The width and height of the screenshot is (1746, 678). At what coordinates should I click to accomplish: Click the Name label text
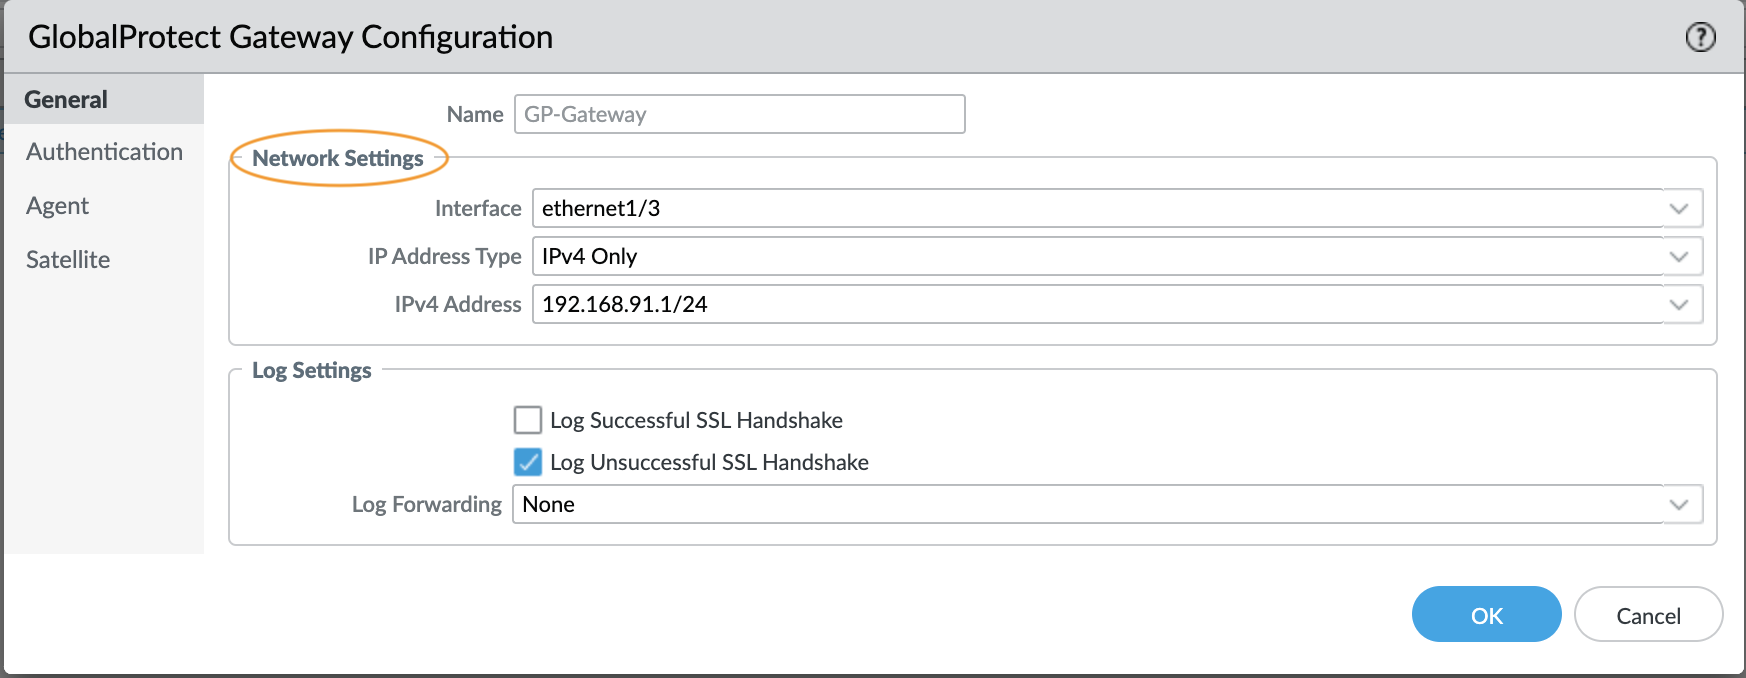pyautogui.click(x=475, y=114)
